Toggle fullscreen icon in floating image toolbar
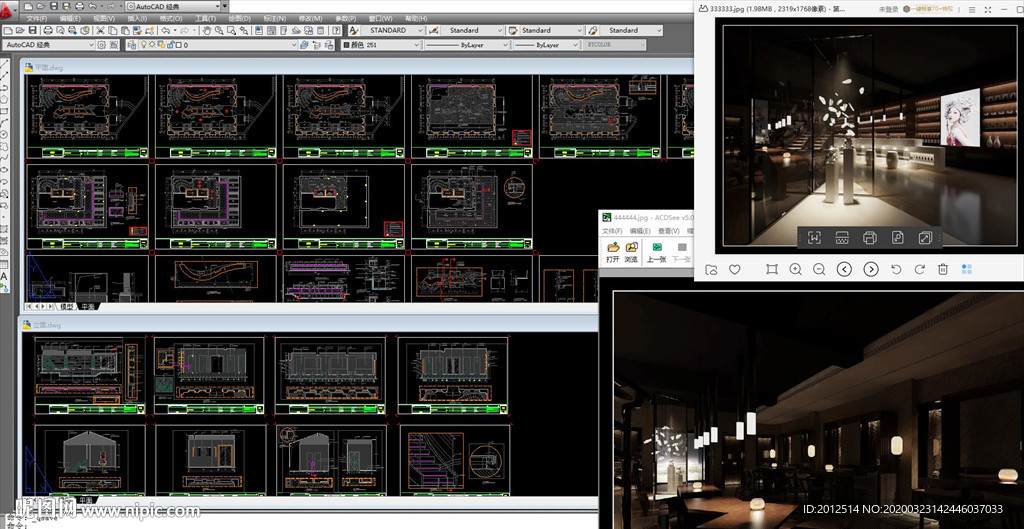The height and width of the screenshot is (529, 1024). (x=925, y=237)
